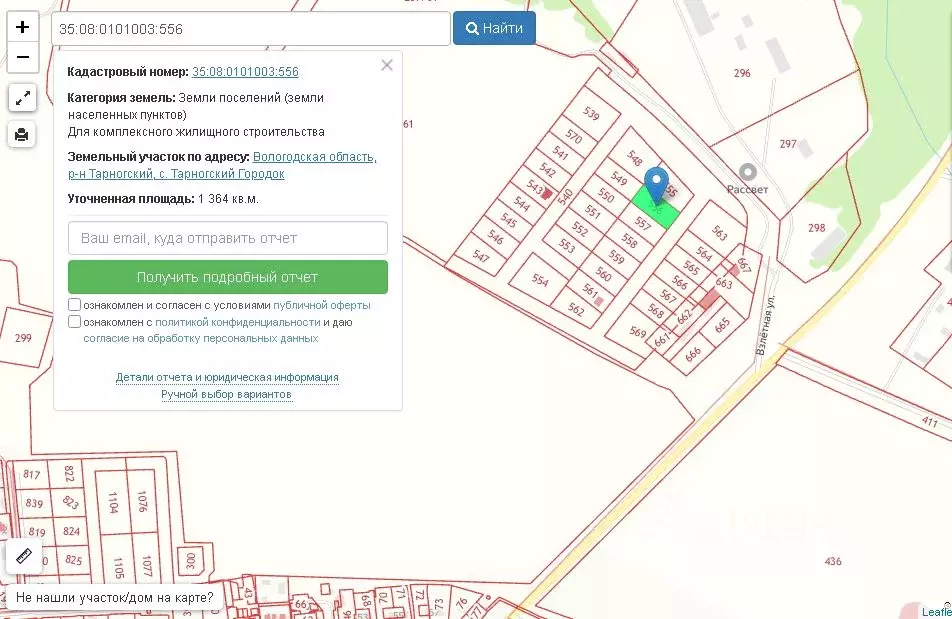This screenshot has width=952, height=619.
Task: Select parcel 553 on the map
Action: click(566, 245)
